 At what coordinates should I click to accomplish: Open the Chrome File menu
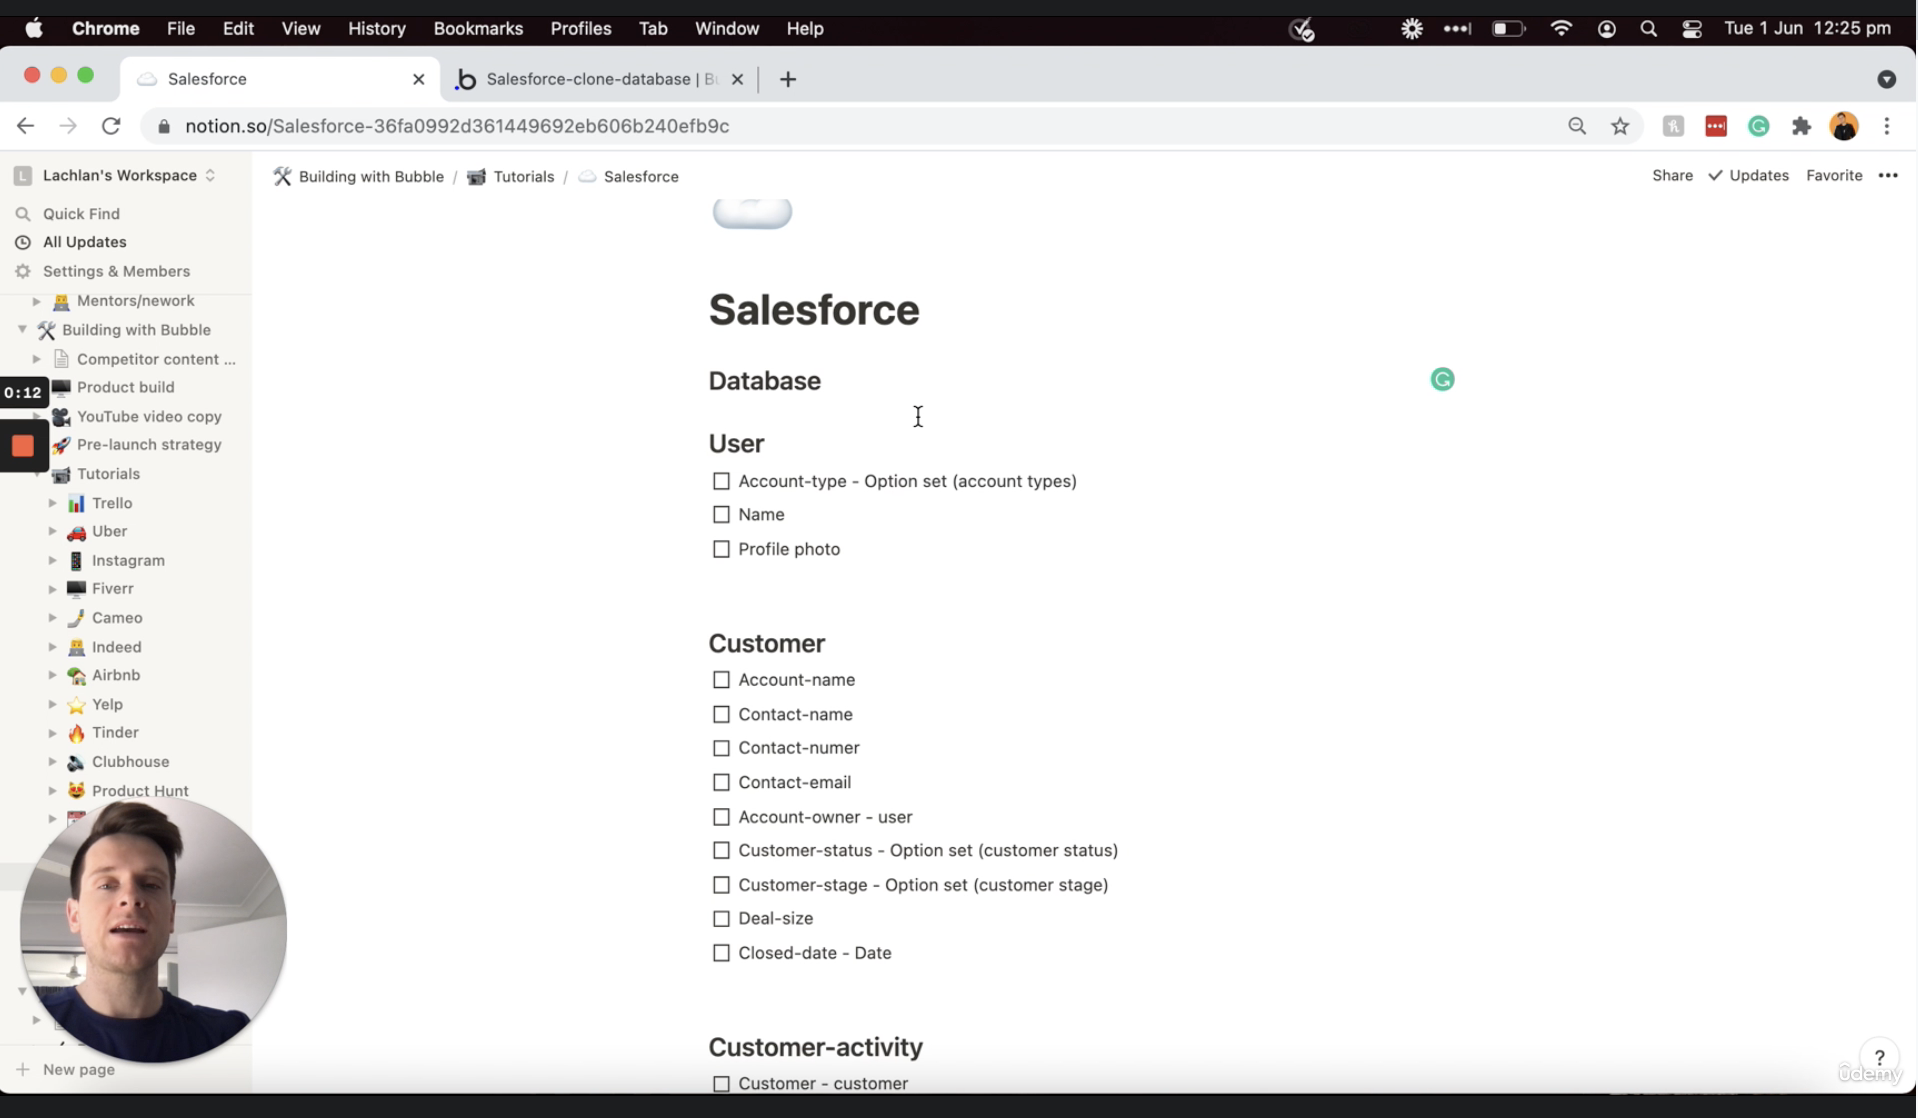pos(180,29)
